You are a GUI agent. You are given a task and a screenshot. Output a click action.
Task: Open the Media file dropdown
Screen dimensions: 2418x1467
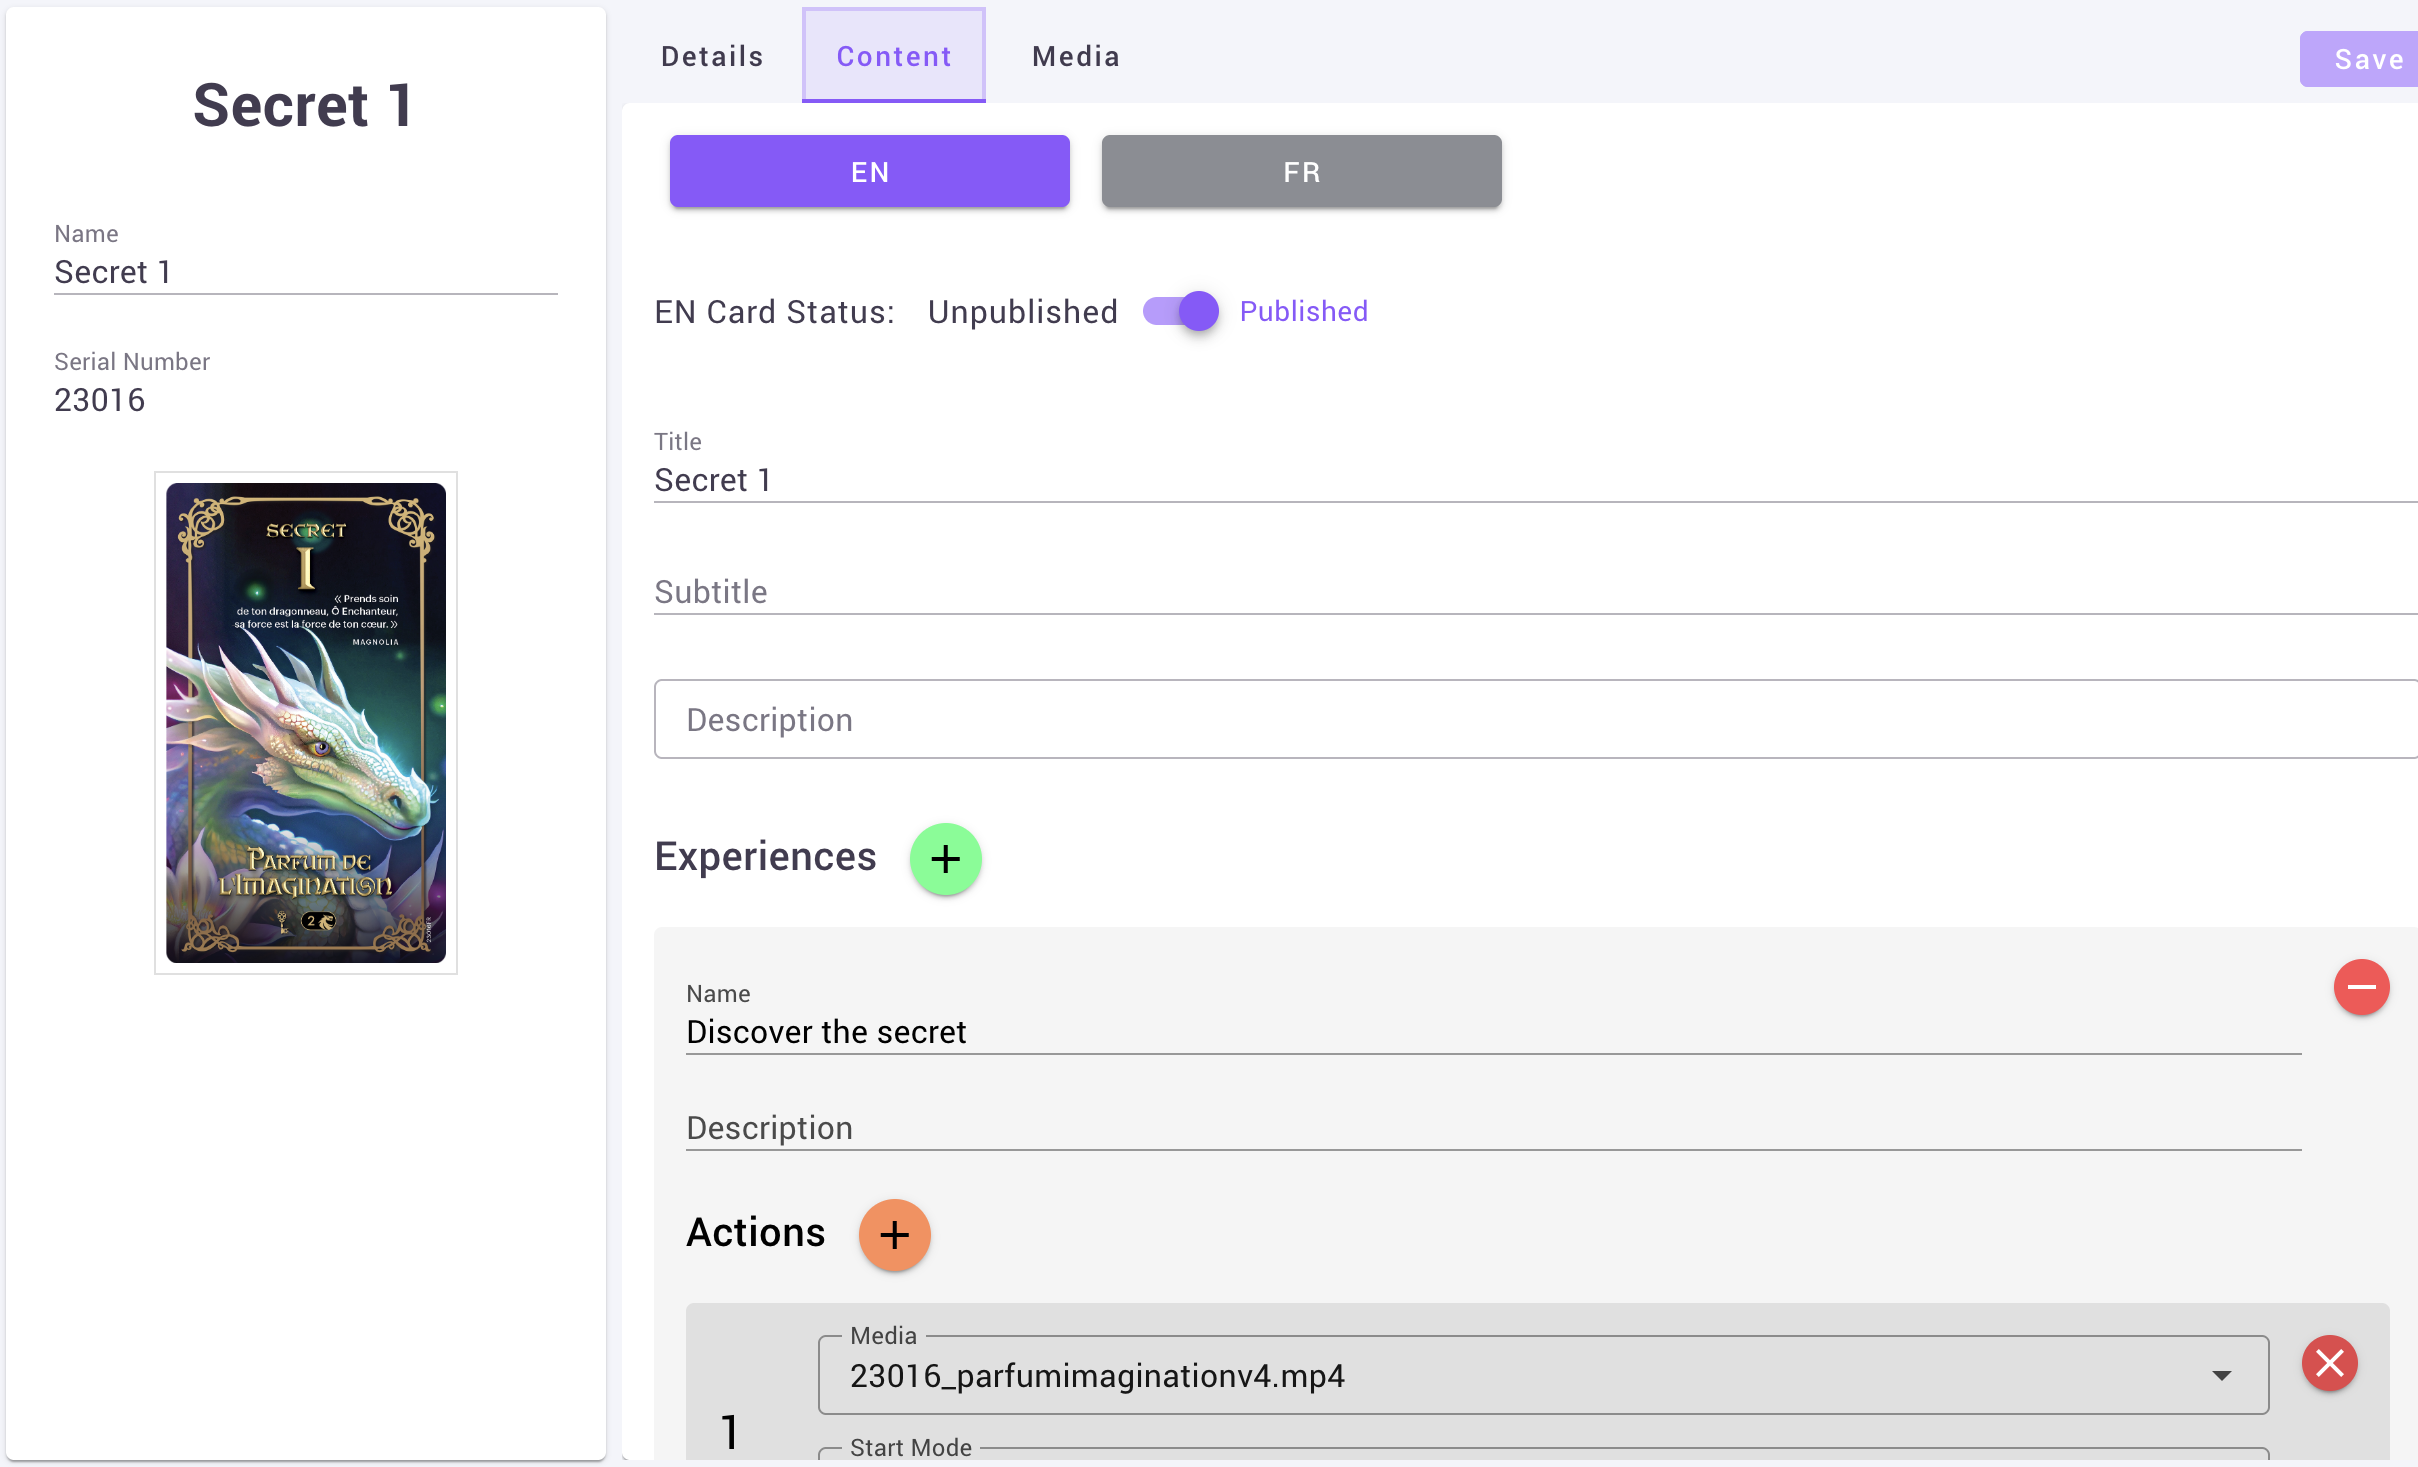[x=1500, y=1376]
